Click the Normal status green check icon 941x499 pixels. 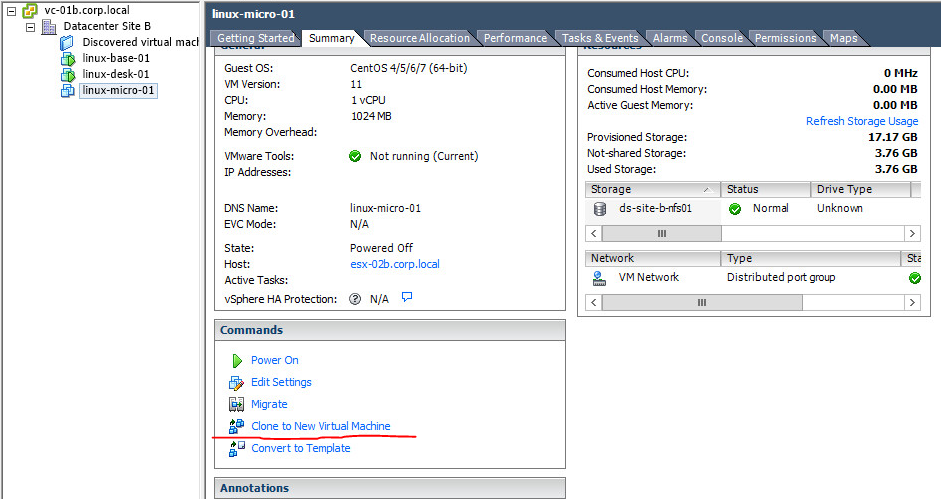pyautogui.click(x=735, y=209)
